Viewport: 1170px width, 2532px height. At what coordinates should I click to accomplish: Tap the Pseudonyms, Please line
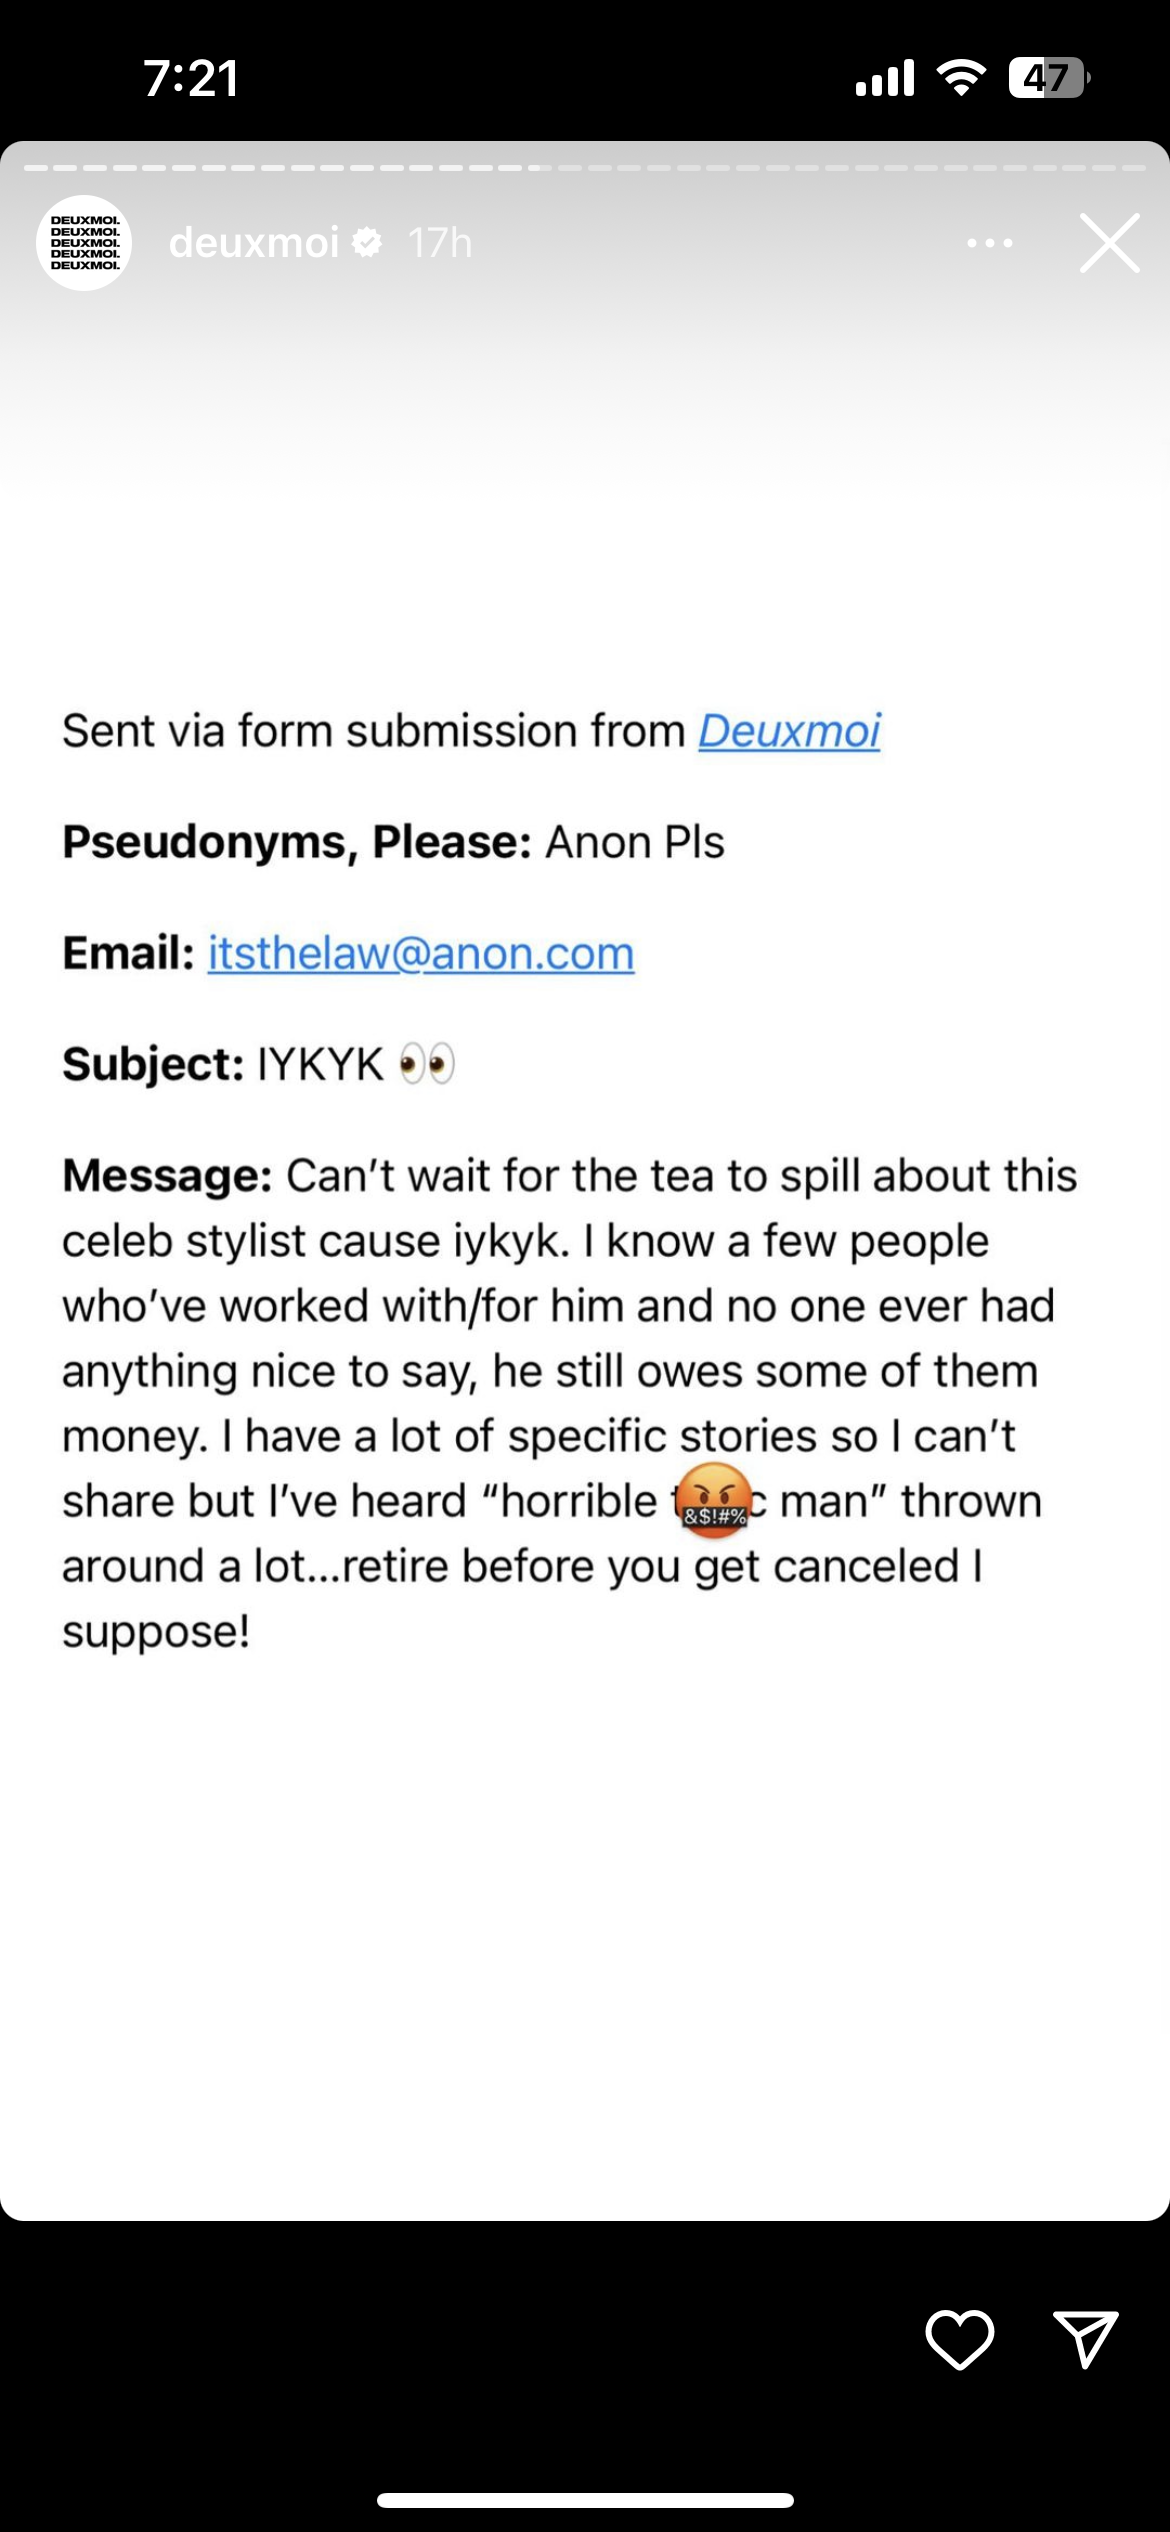pyautogui.click(x=393, y=842)
